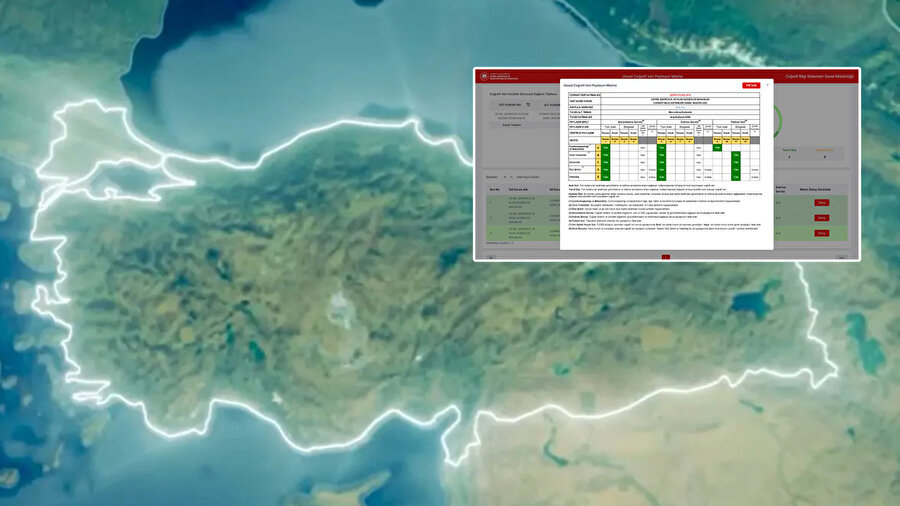The image size is (900, 506).
Task: Click the Metris Detay Görüntüle column header
Action: (821, 188)
